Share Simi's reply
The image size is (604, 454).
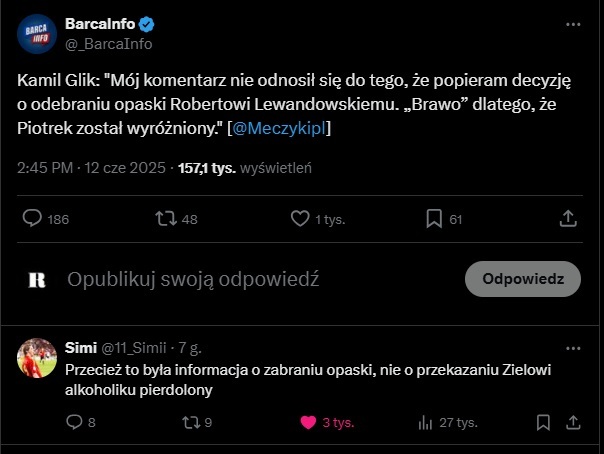(x=571, y=422)
